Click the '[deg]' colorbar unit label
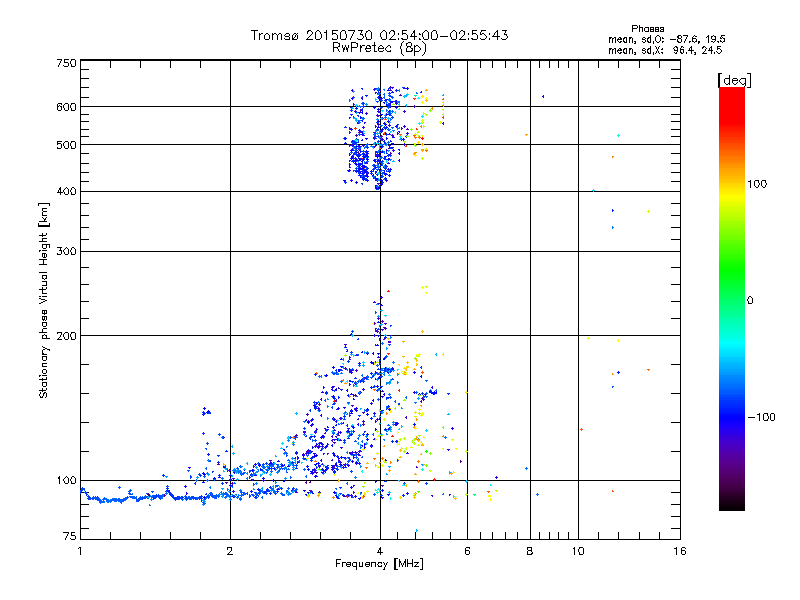 pyautogui.click(x=734, y=80)
